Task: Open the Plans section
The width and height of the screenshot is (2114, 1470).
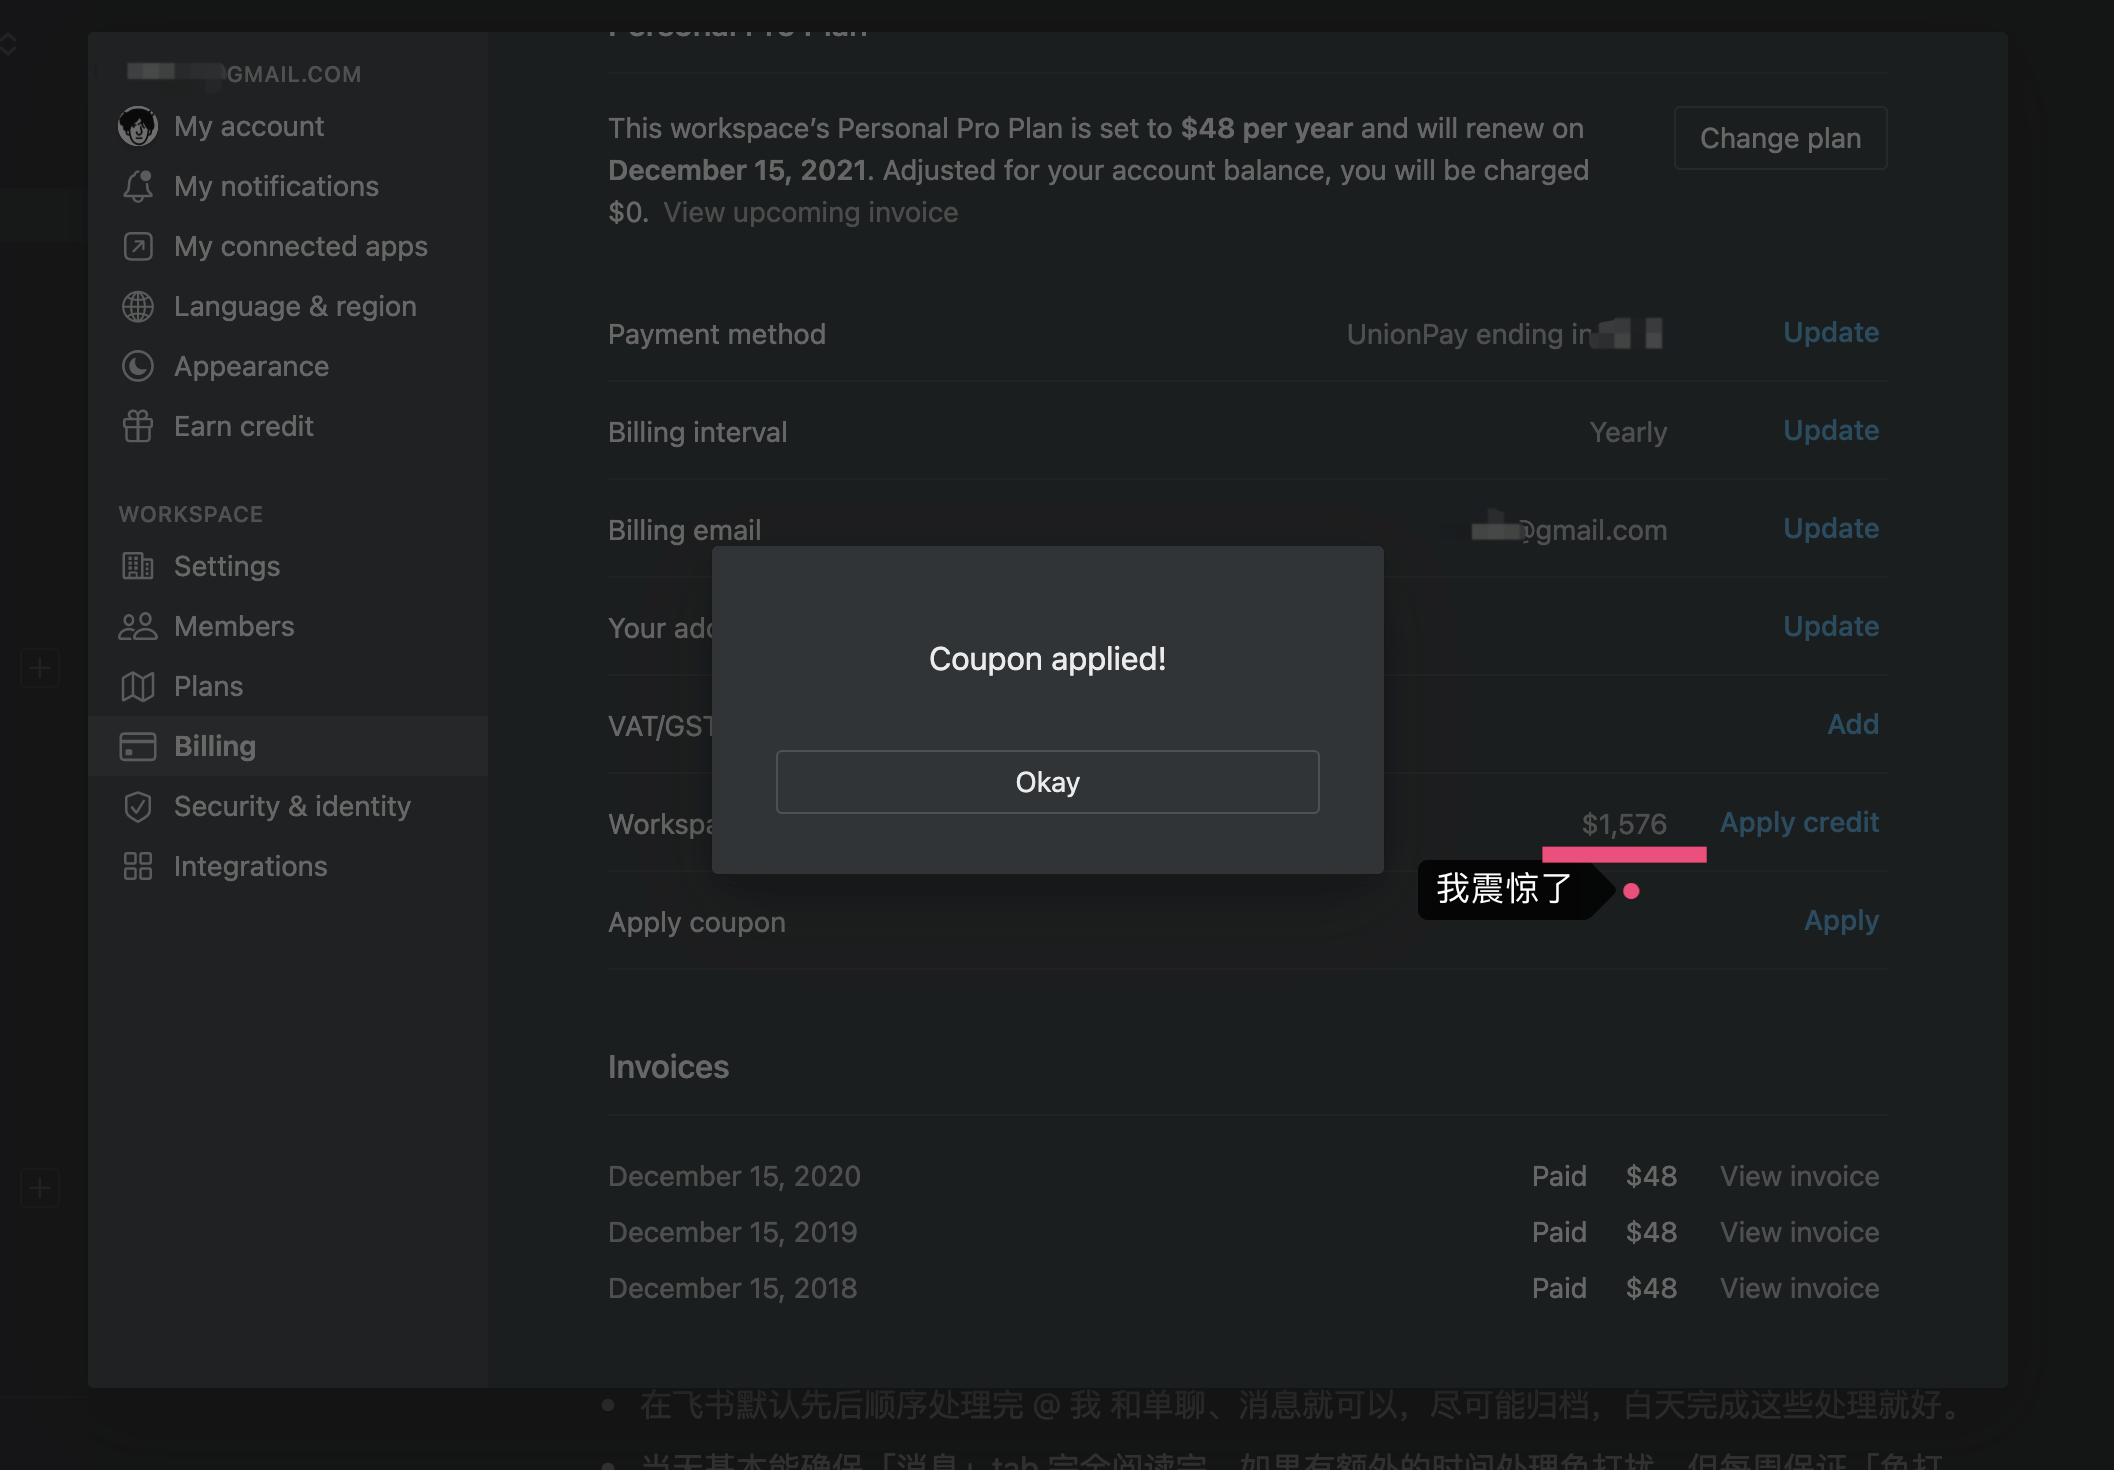Action: [208, 687]
